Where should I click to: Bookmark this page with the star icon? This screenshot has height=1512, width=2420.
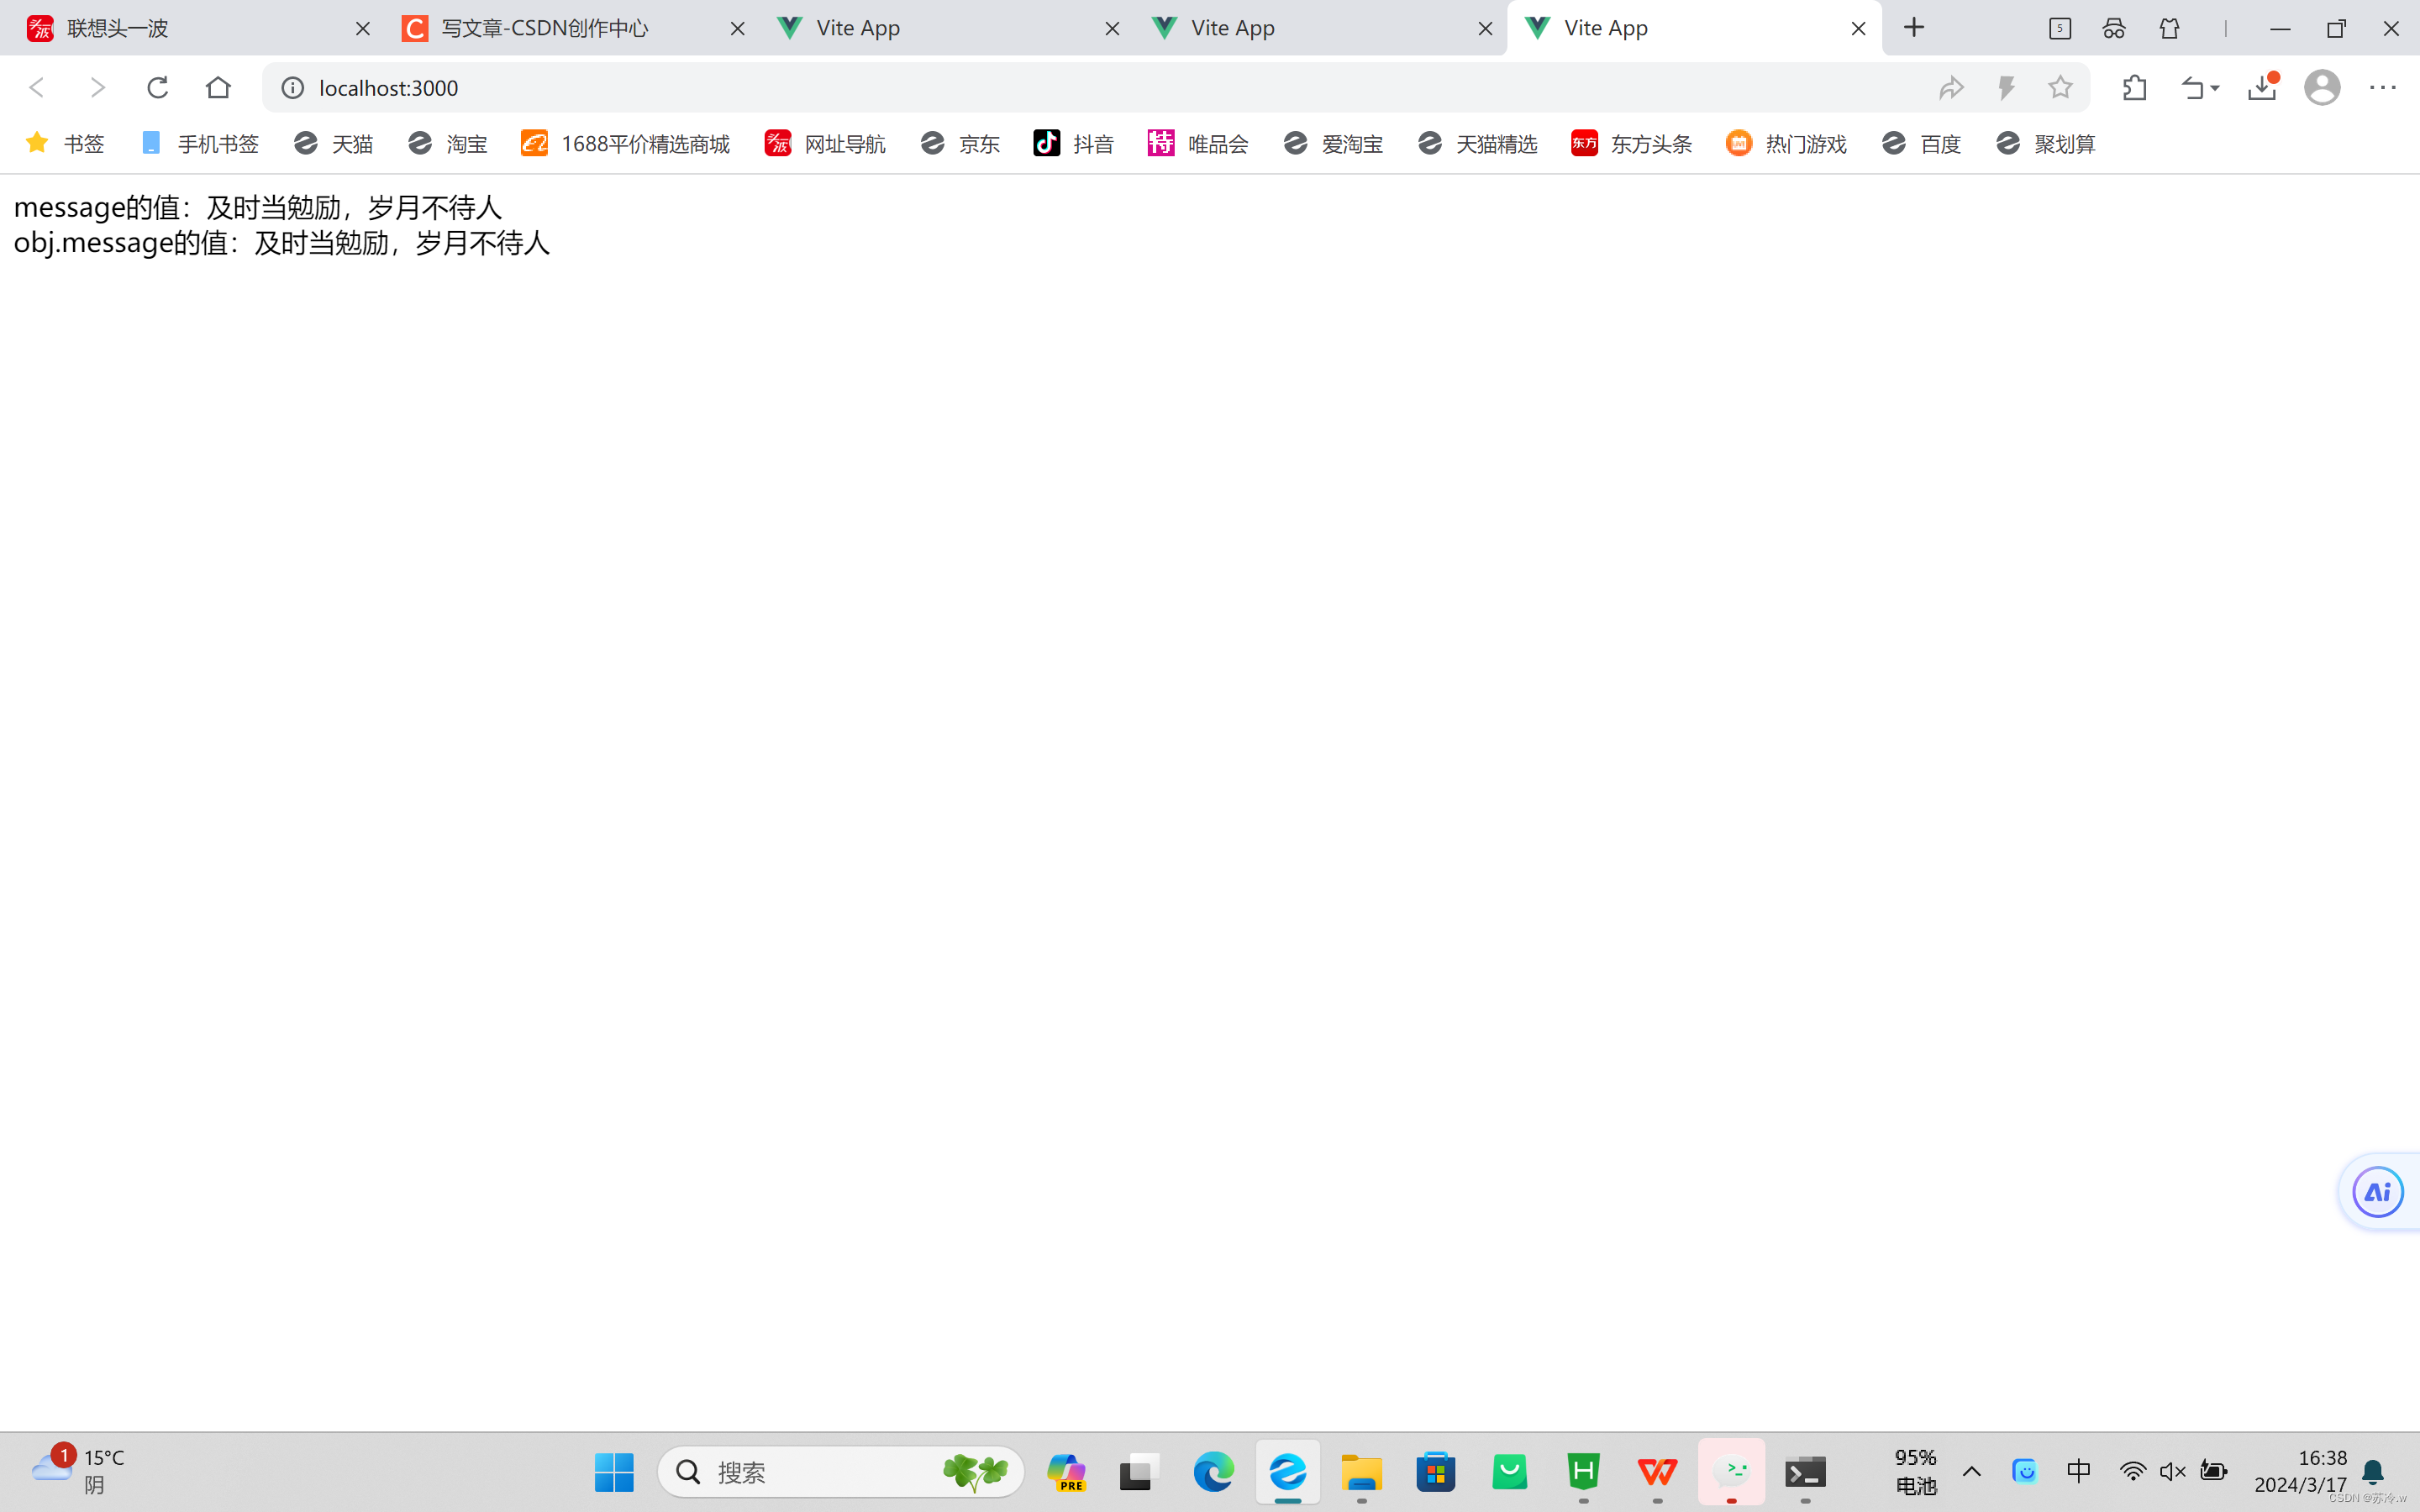pos(2060,88)
